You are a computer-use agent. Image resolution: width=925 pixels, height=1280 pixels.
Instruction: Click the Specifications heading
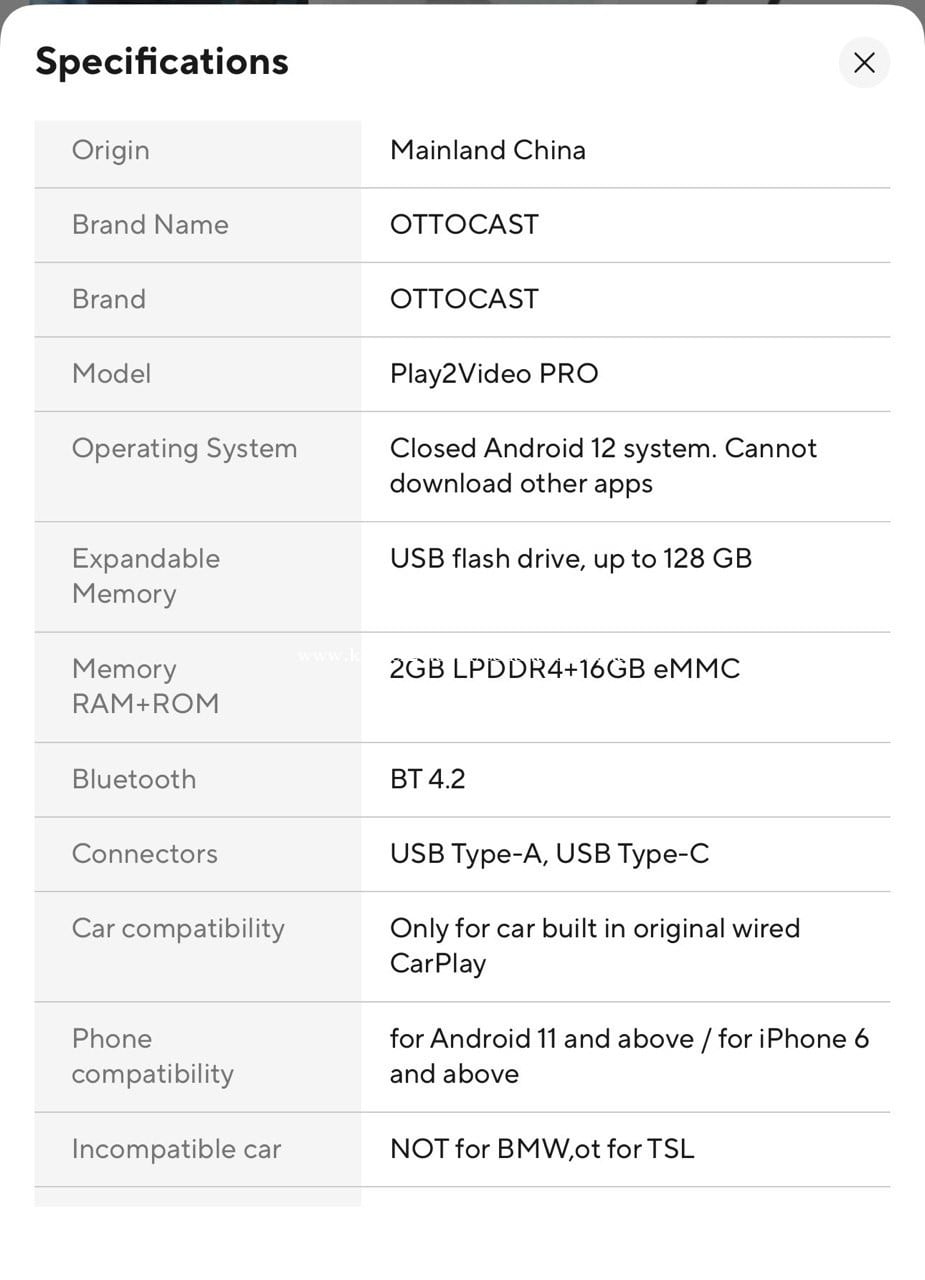[x=162, y=62]
